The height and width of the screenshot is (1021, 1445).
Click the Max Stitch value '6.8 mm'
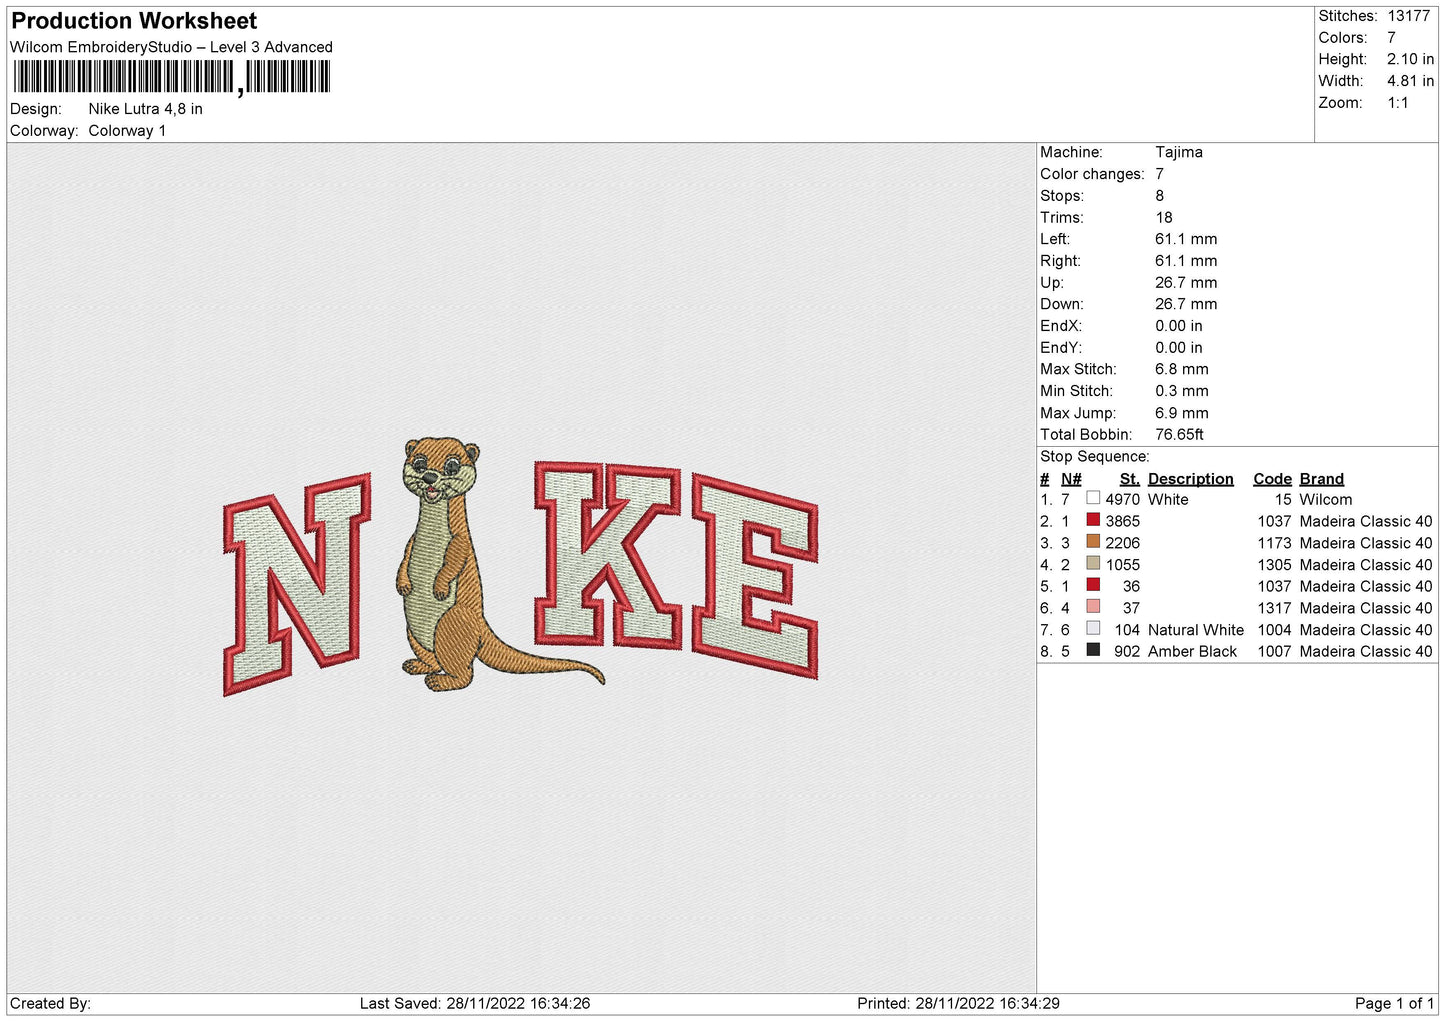click(x=1182, y=369)
